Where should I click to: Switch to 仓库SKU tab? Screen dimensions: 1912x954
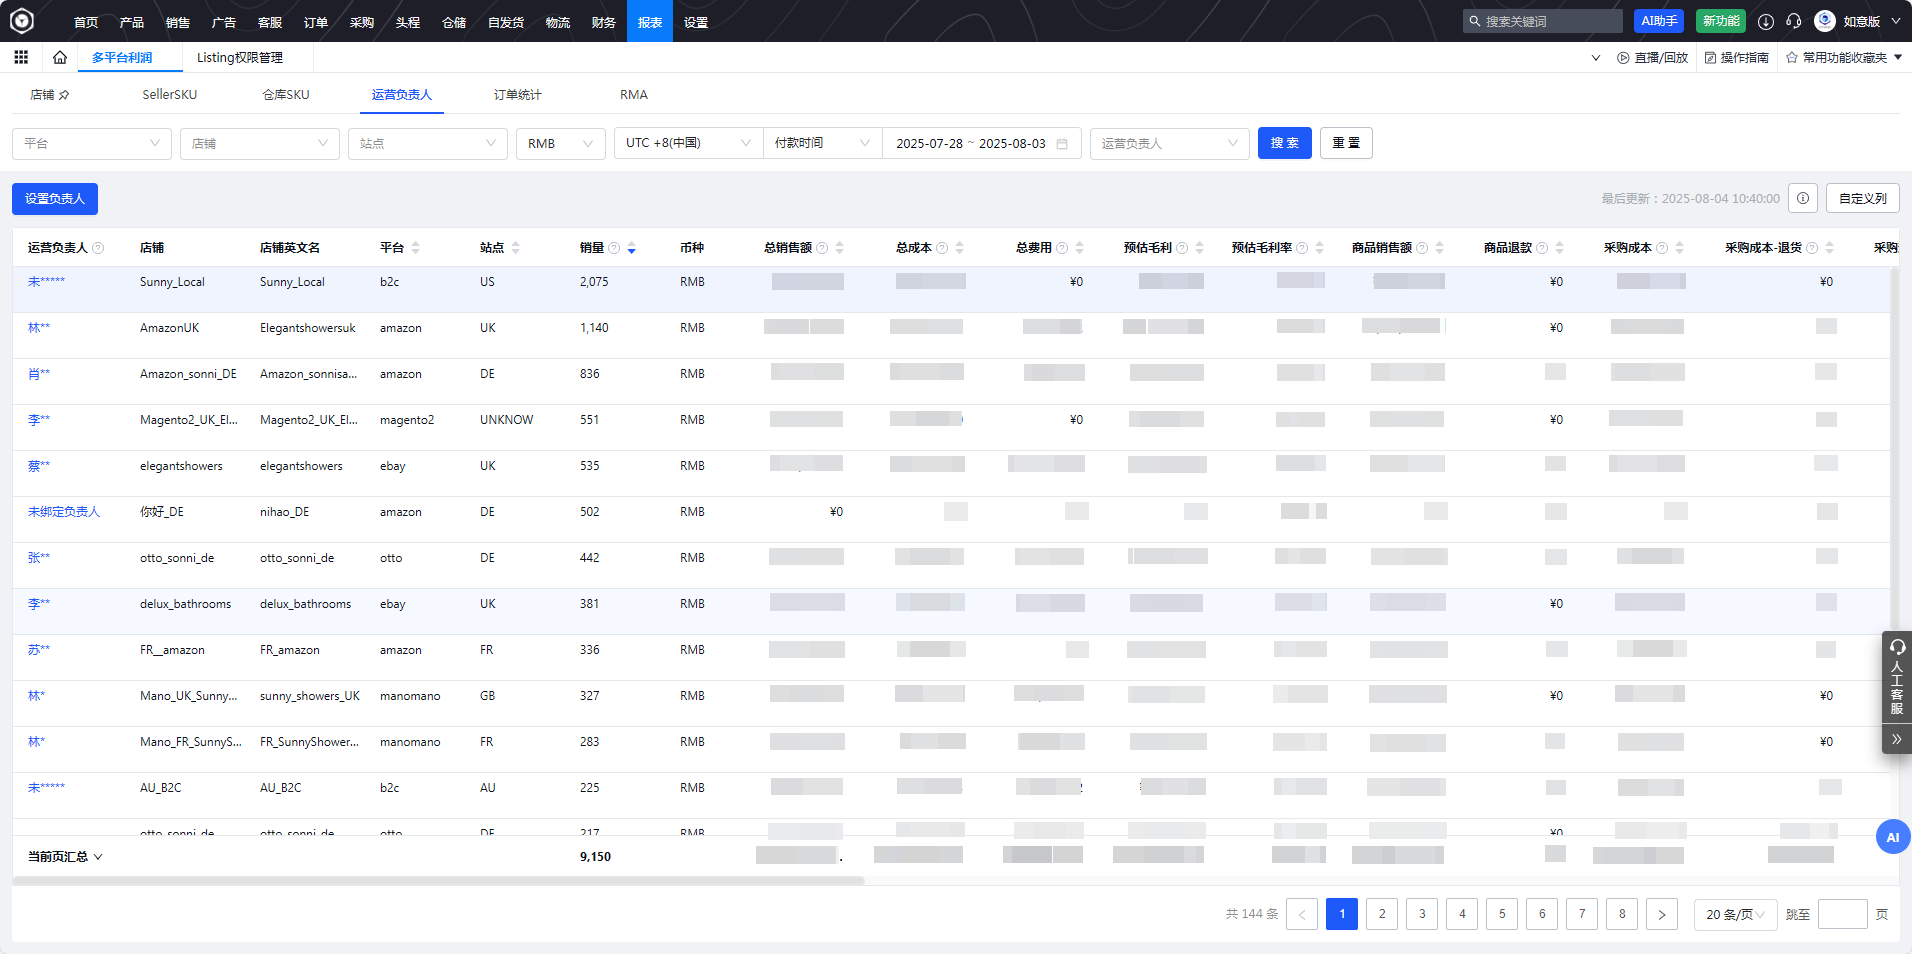click(286, 95)
